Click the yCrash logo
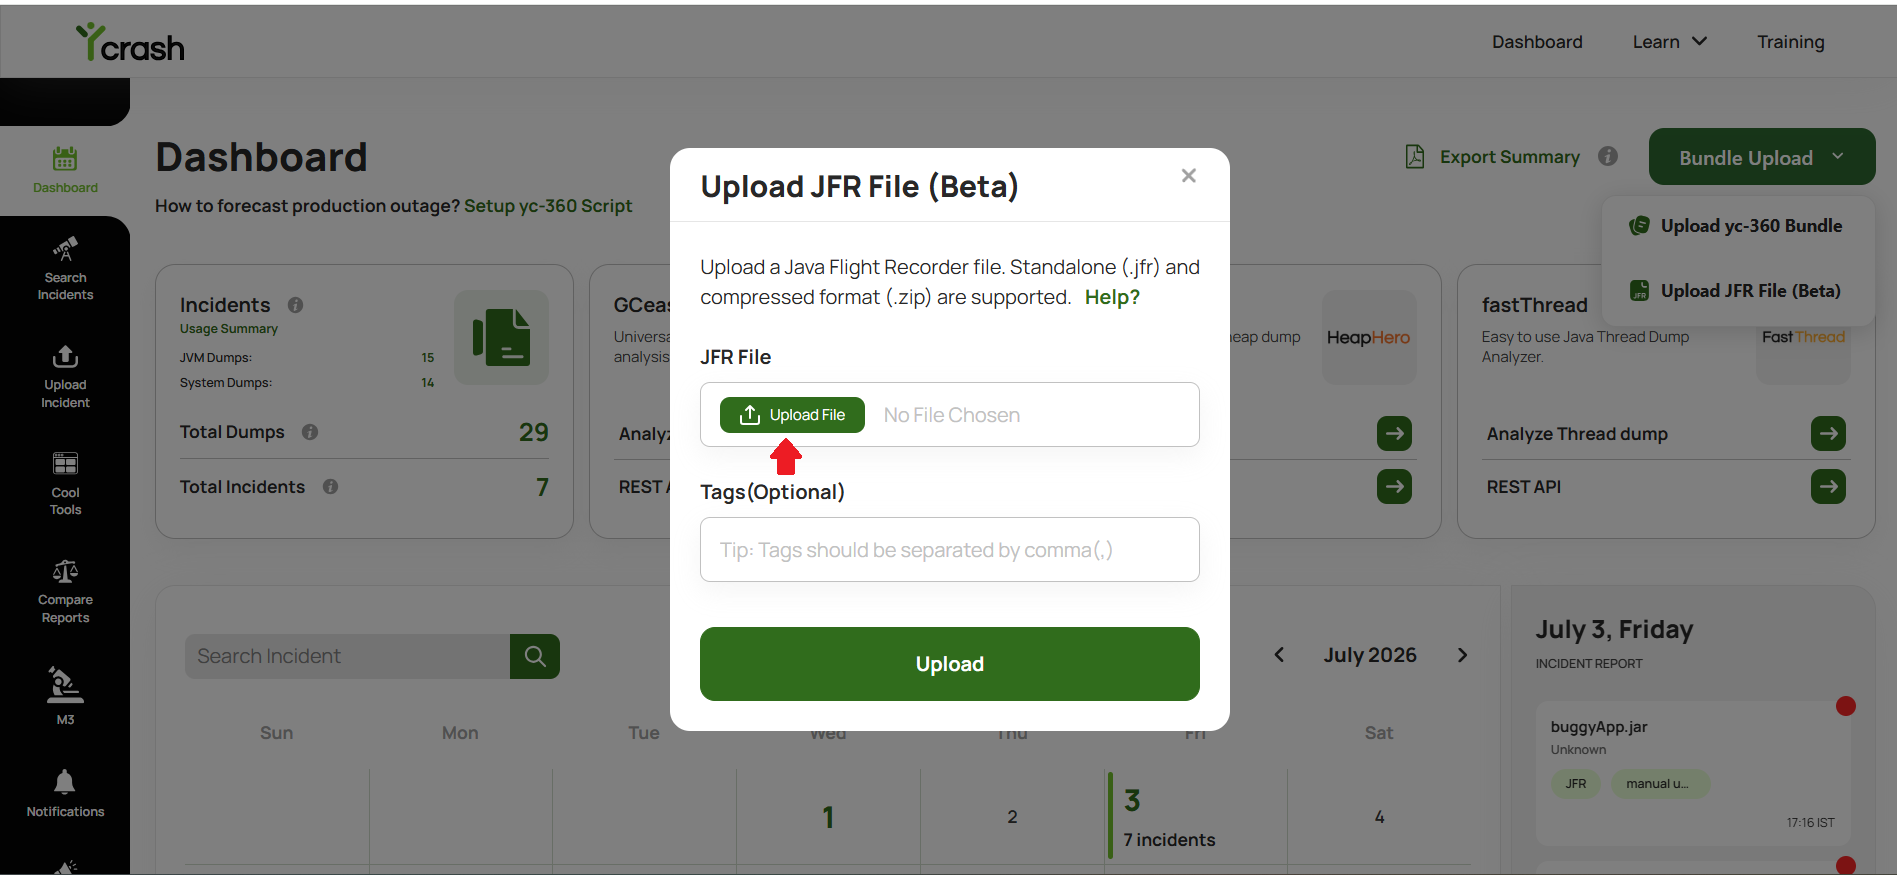 pyautogui.click(x=130, y=43)
